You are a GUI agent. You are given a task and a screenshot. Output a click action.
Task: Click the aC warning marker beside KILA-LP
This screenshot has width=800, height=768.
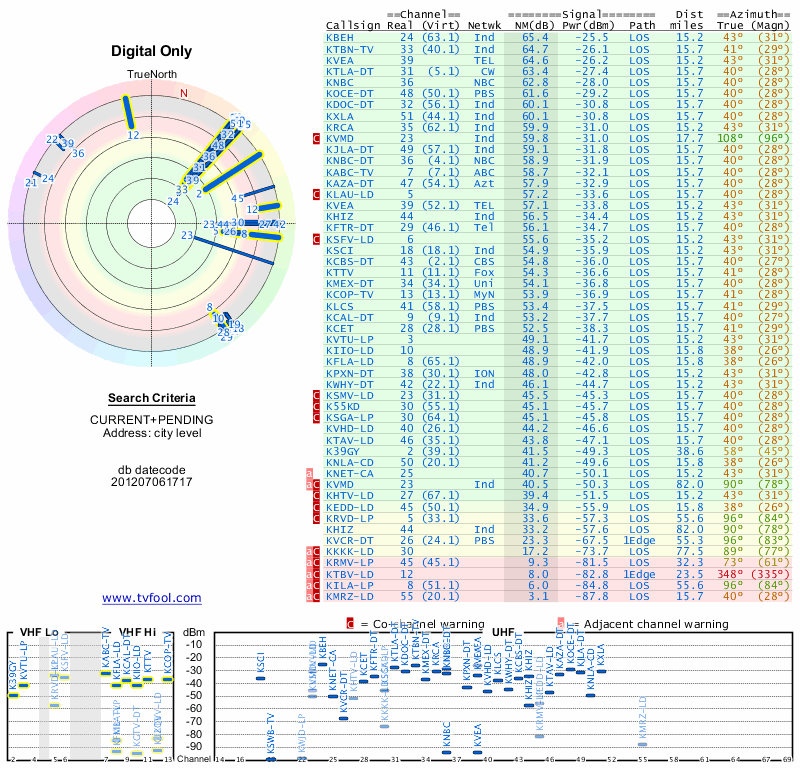pyautogui.click(x=313, y=585)
